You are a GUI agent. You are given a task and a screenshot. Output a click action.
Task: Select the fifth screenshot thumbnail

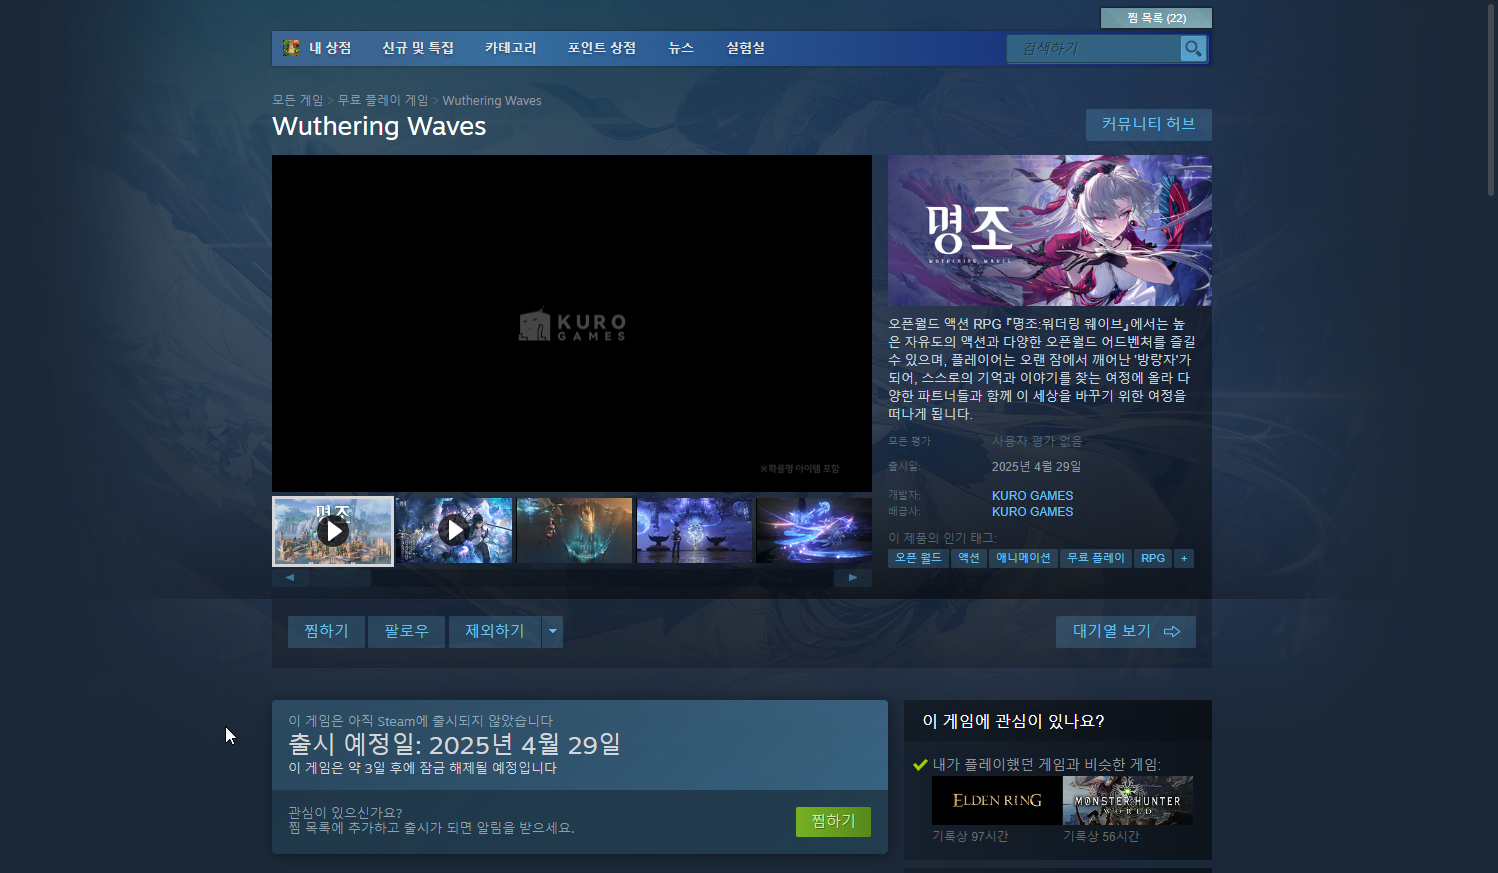pos(814,530)
